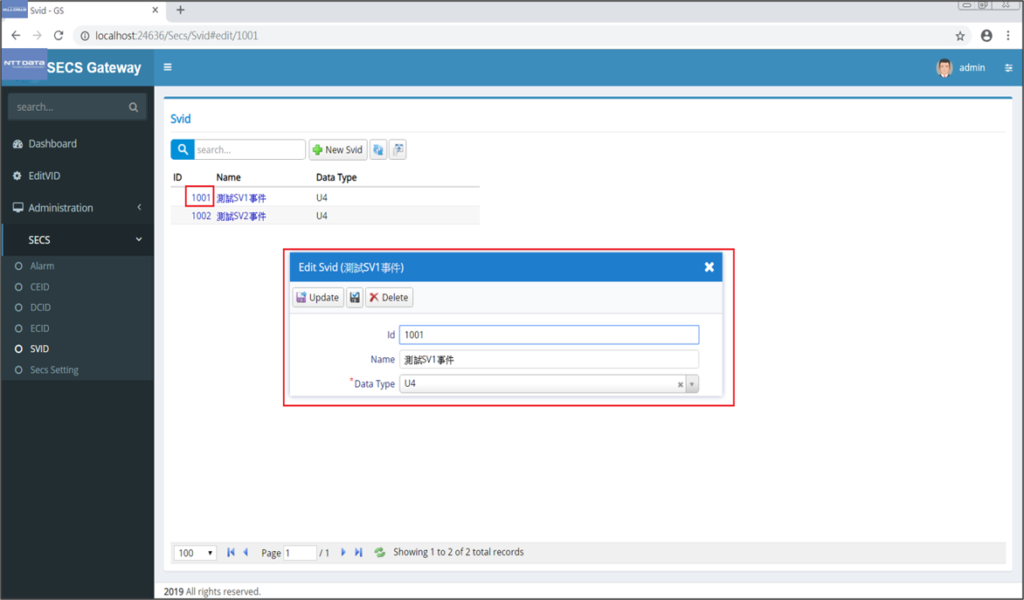Bookmark this page with the star icon
The width and height of the screenshot is (1024, 600).
[960, 36]
